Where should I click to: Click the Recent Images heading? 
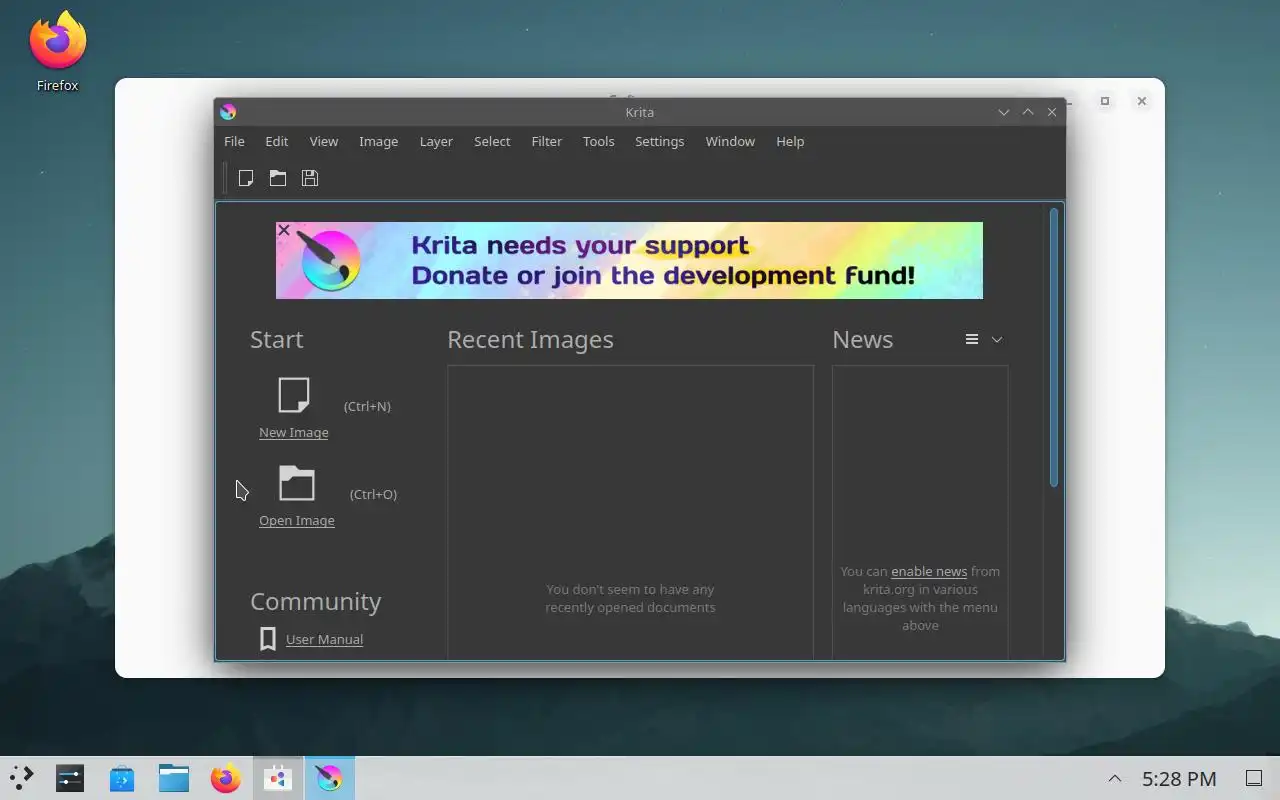click(x=530, y=340)
